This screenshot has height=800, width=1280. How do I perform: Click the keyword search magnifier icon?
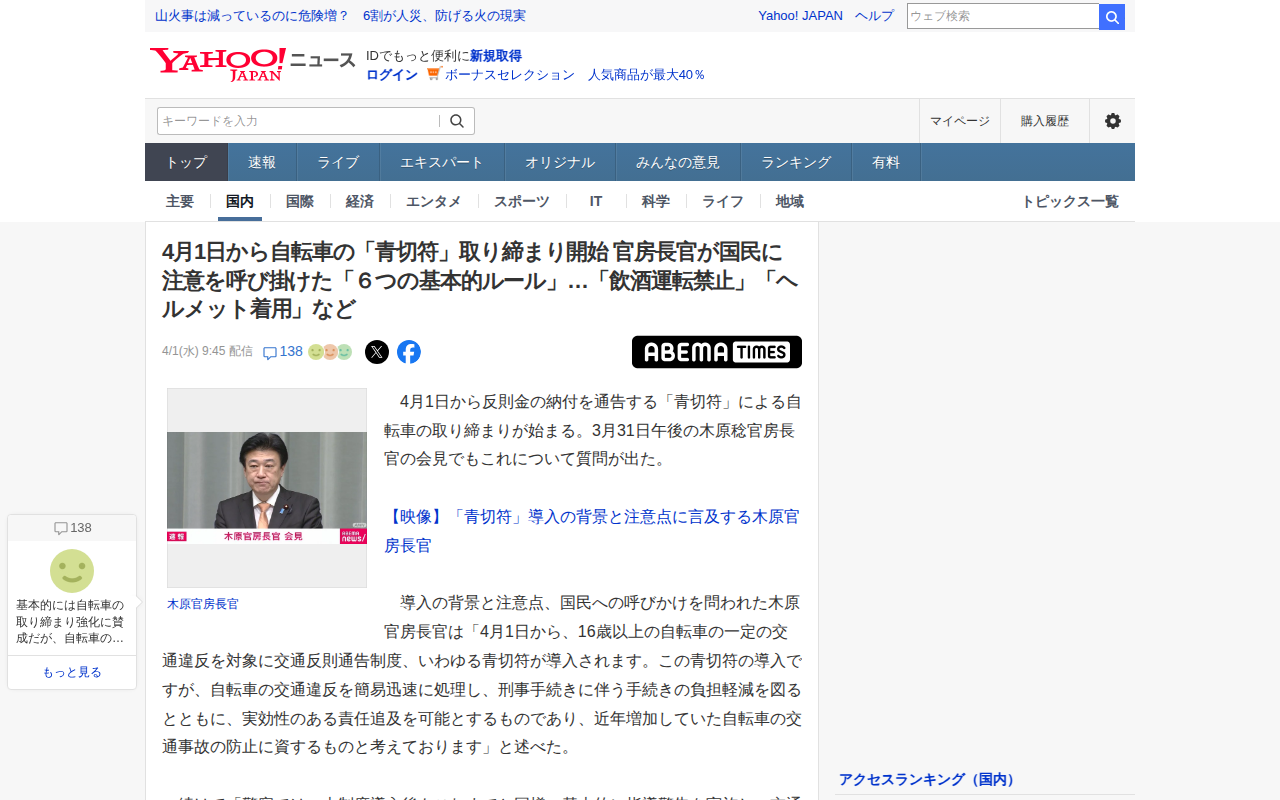457,121
